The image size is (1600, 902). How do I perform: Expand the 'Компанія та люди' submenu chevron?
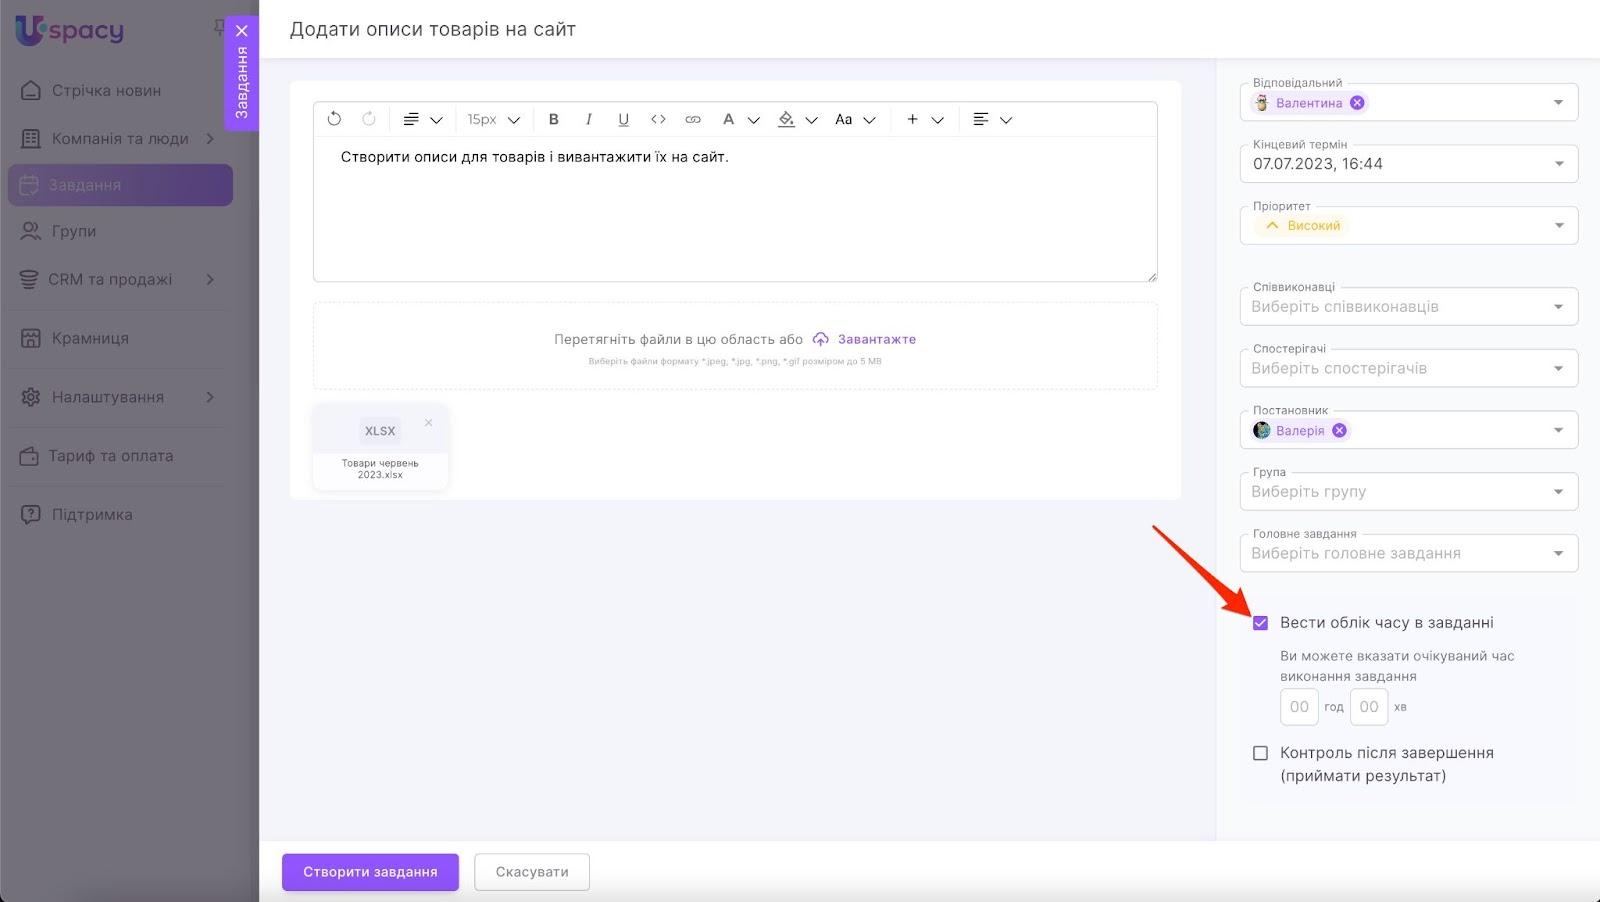click(210, 138)
